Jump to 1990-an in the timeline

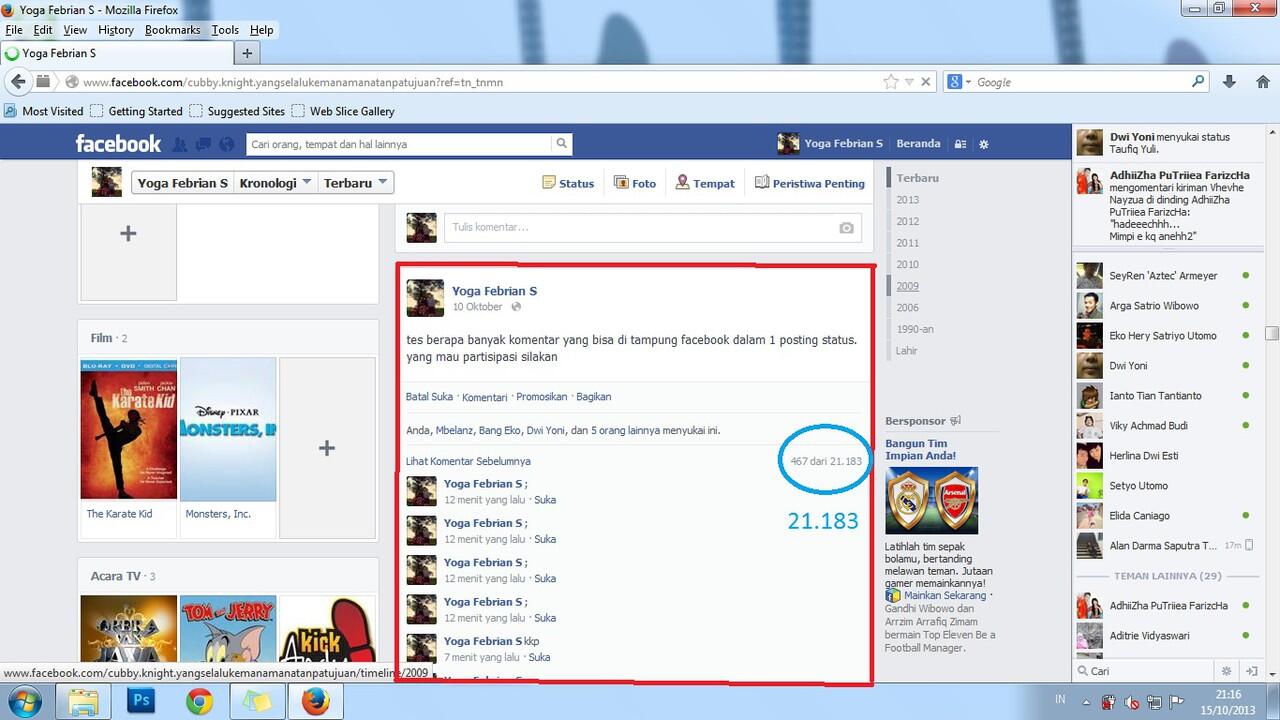pyautogui.click(x=915, y=329)
